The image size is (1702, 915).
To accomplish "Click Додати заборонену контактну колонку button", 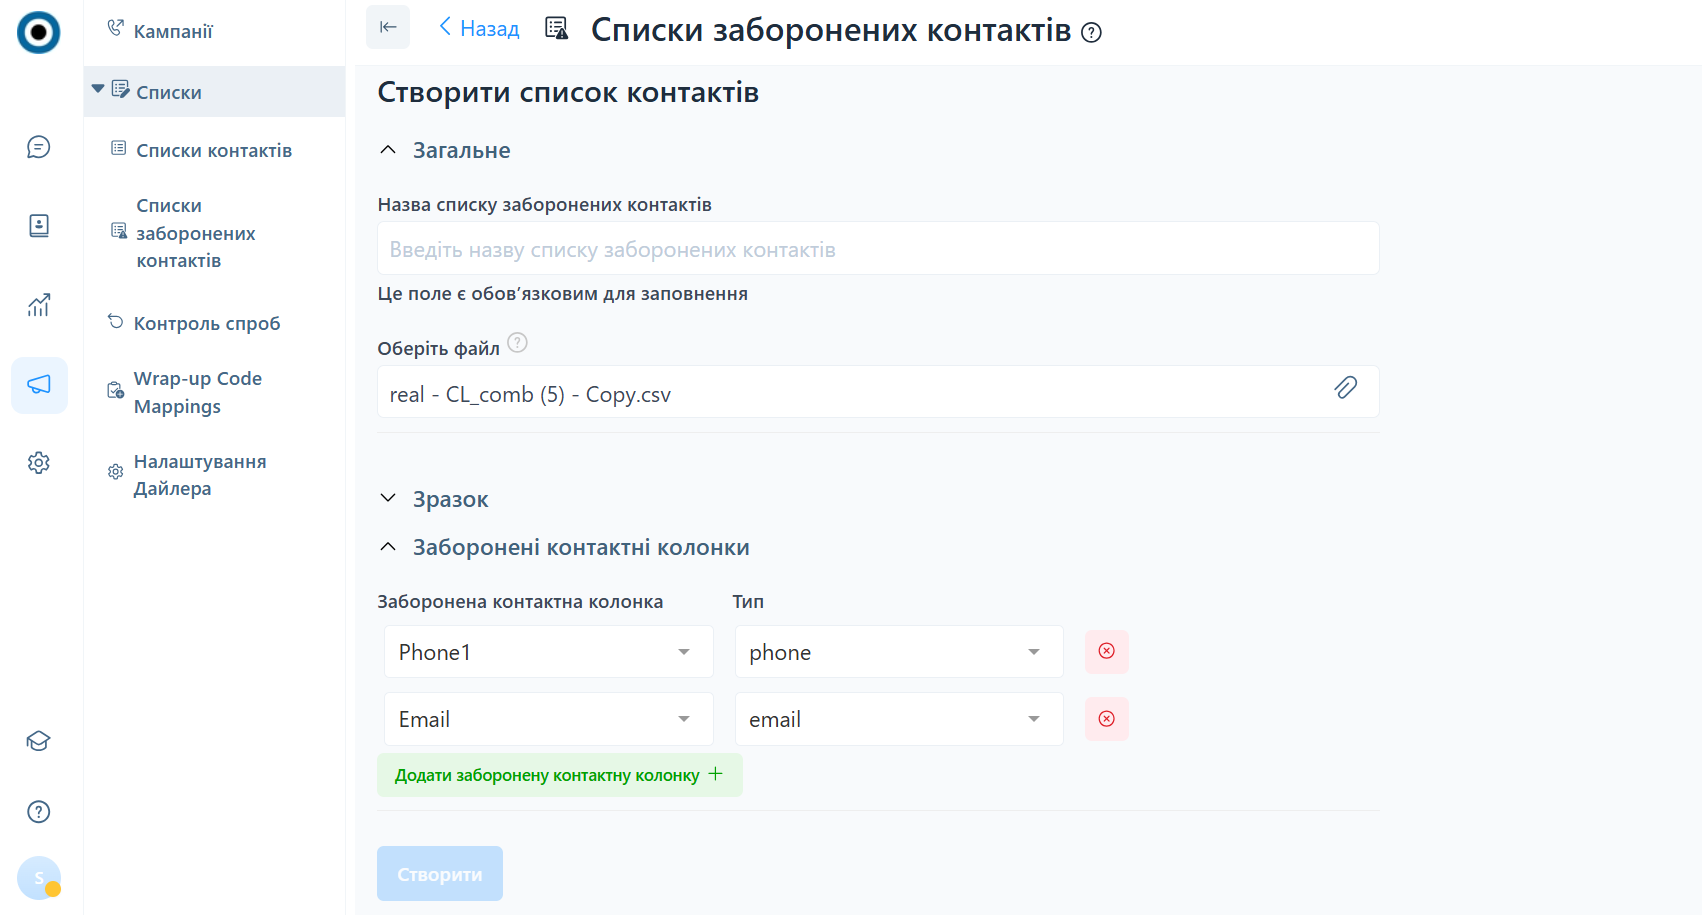I will point(559,775).
